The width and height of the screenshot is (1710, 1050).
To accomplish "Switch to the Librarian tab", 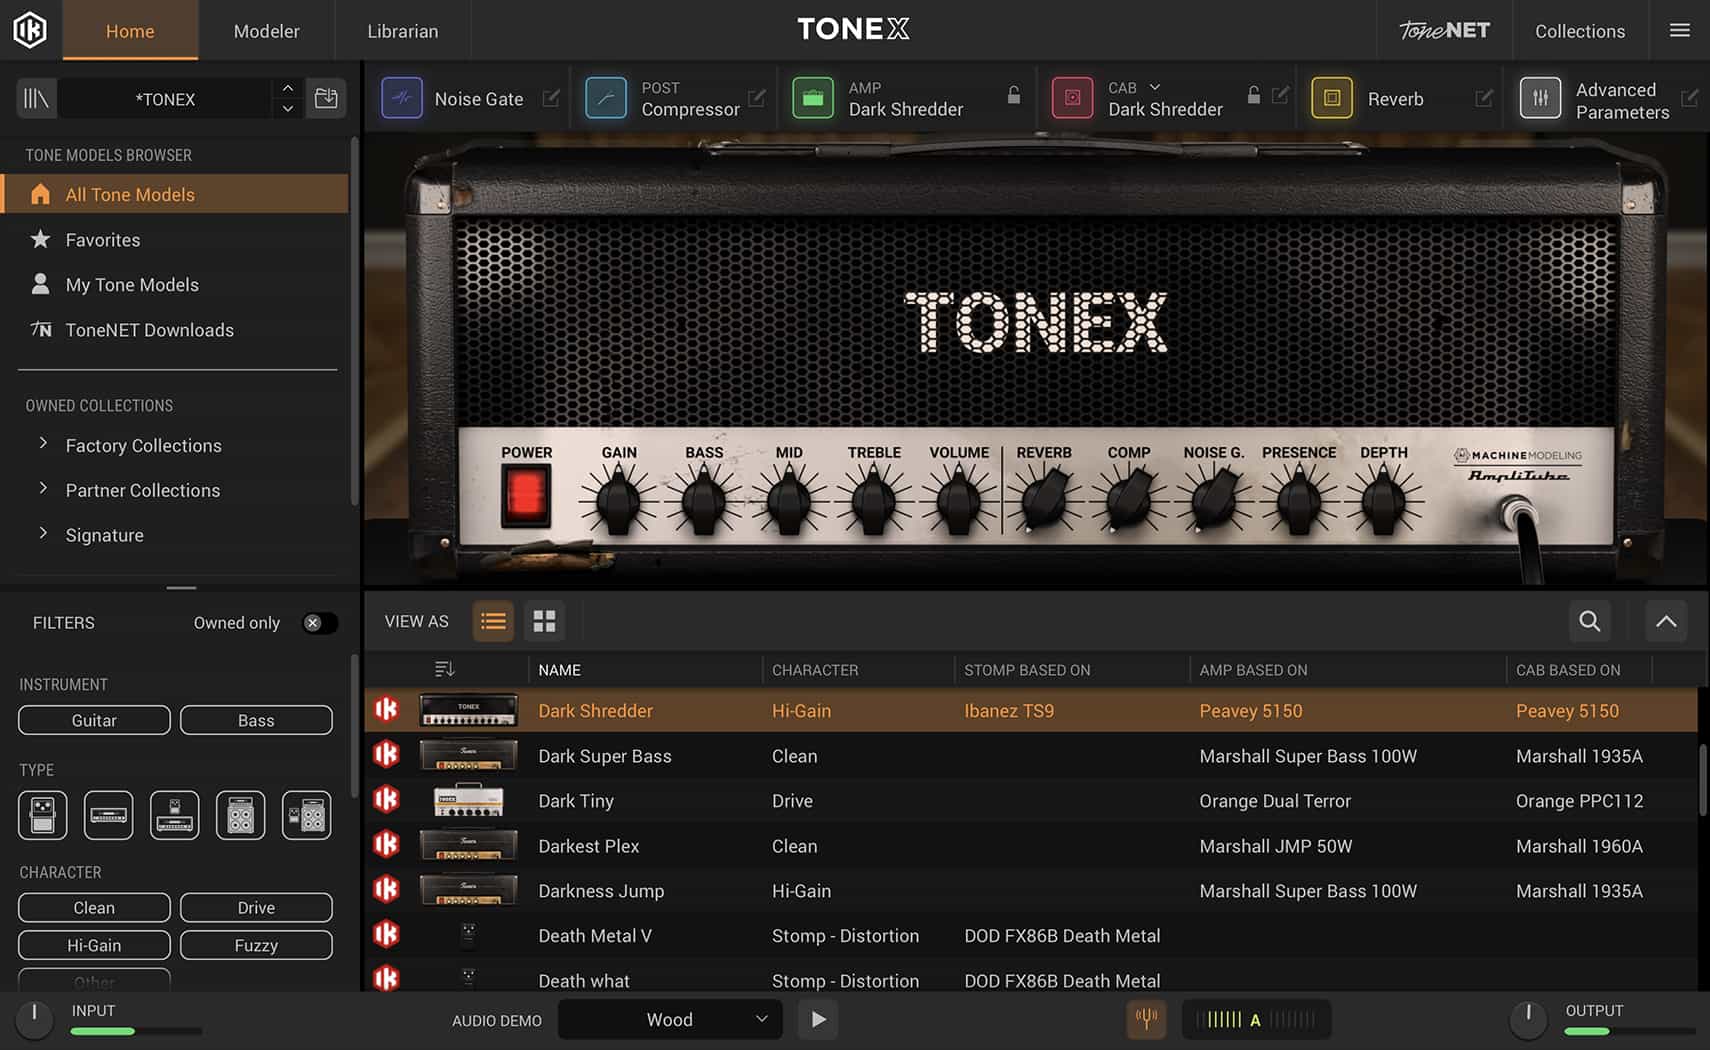I will (402, 31).
